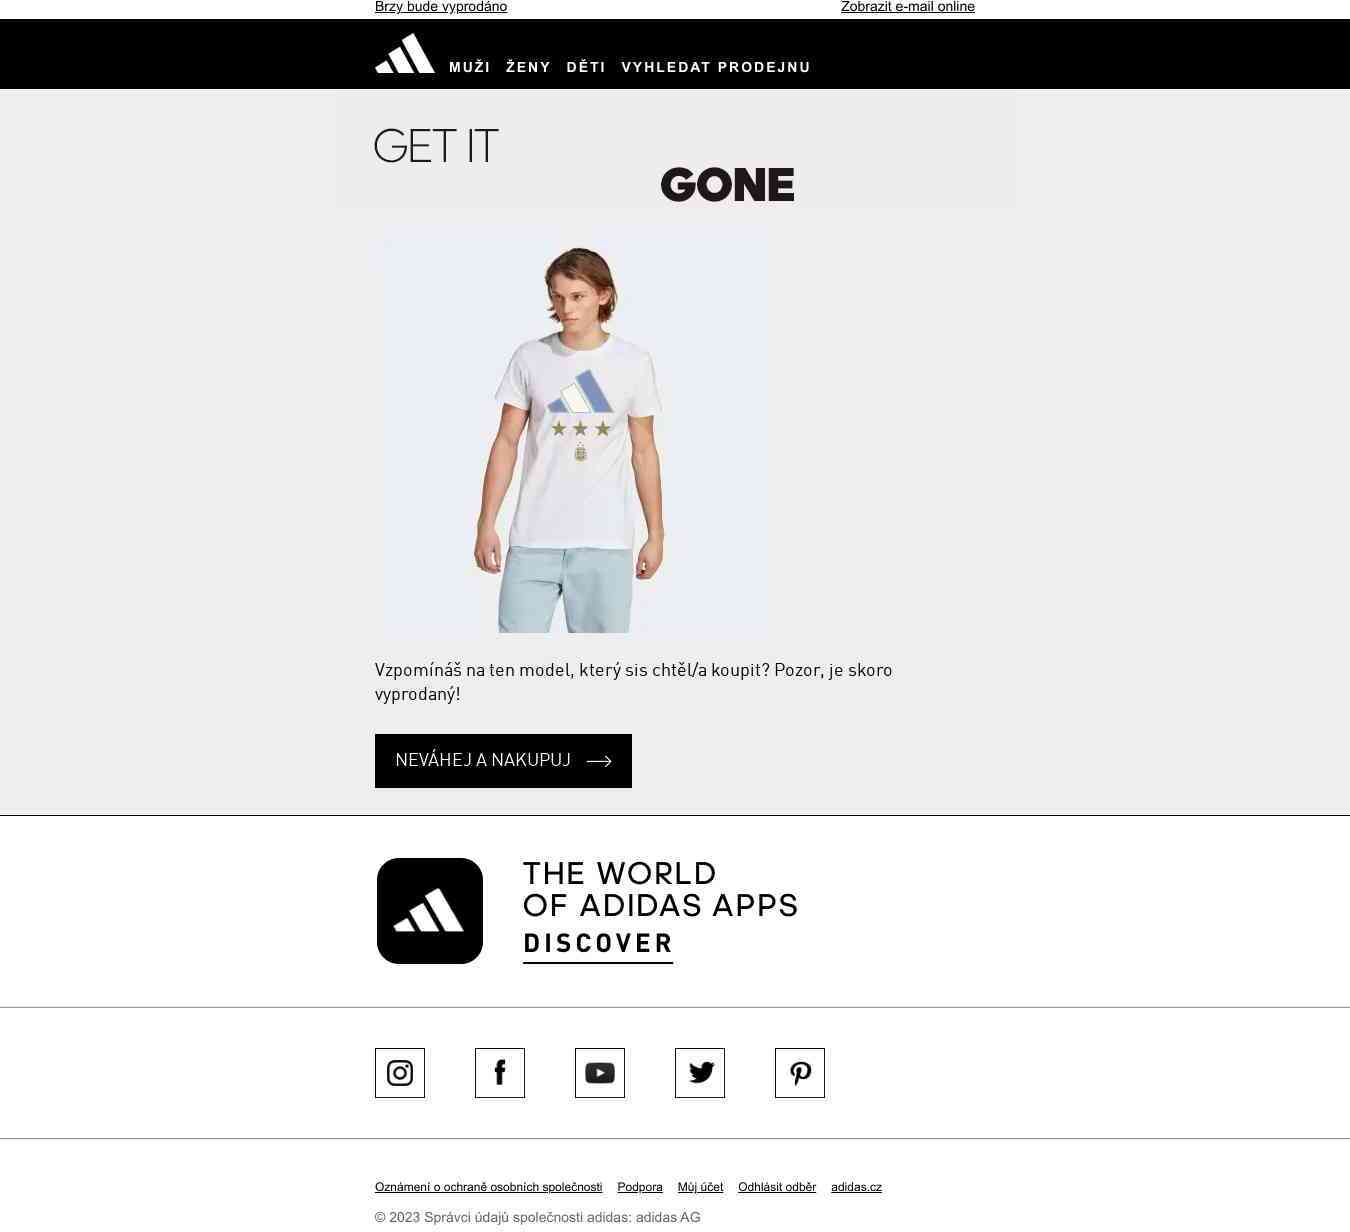Click Brzy bude vyprodáno link
Viewport: 1350px width, 1232px height.
tap(441, 7)
